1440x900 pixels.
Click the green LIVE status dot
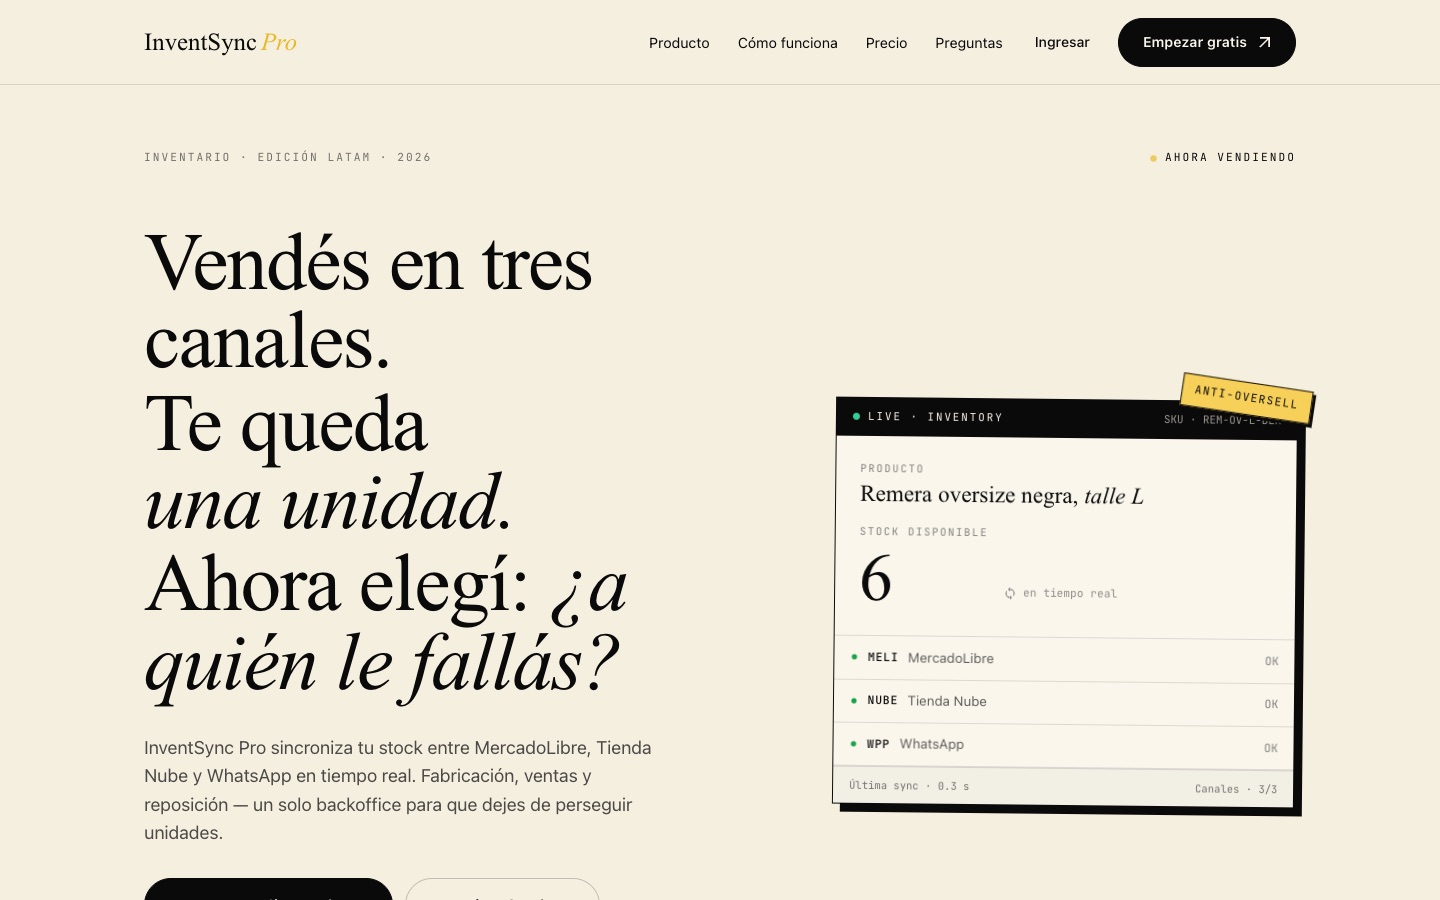click(856, 416)
